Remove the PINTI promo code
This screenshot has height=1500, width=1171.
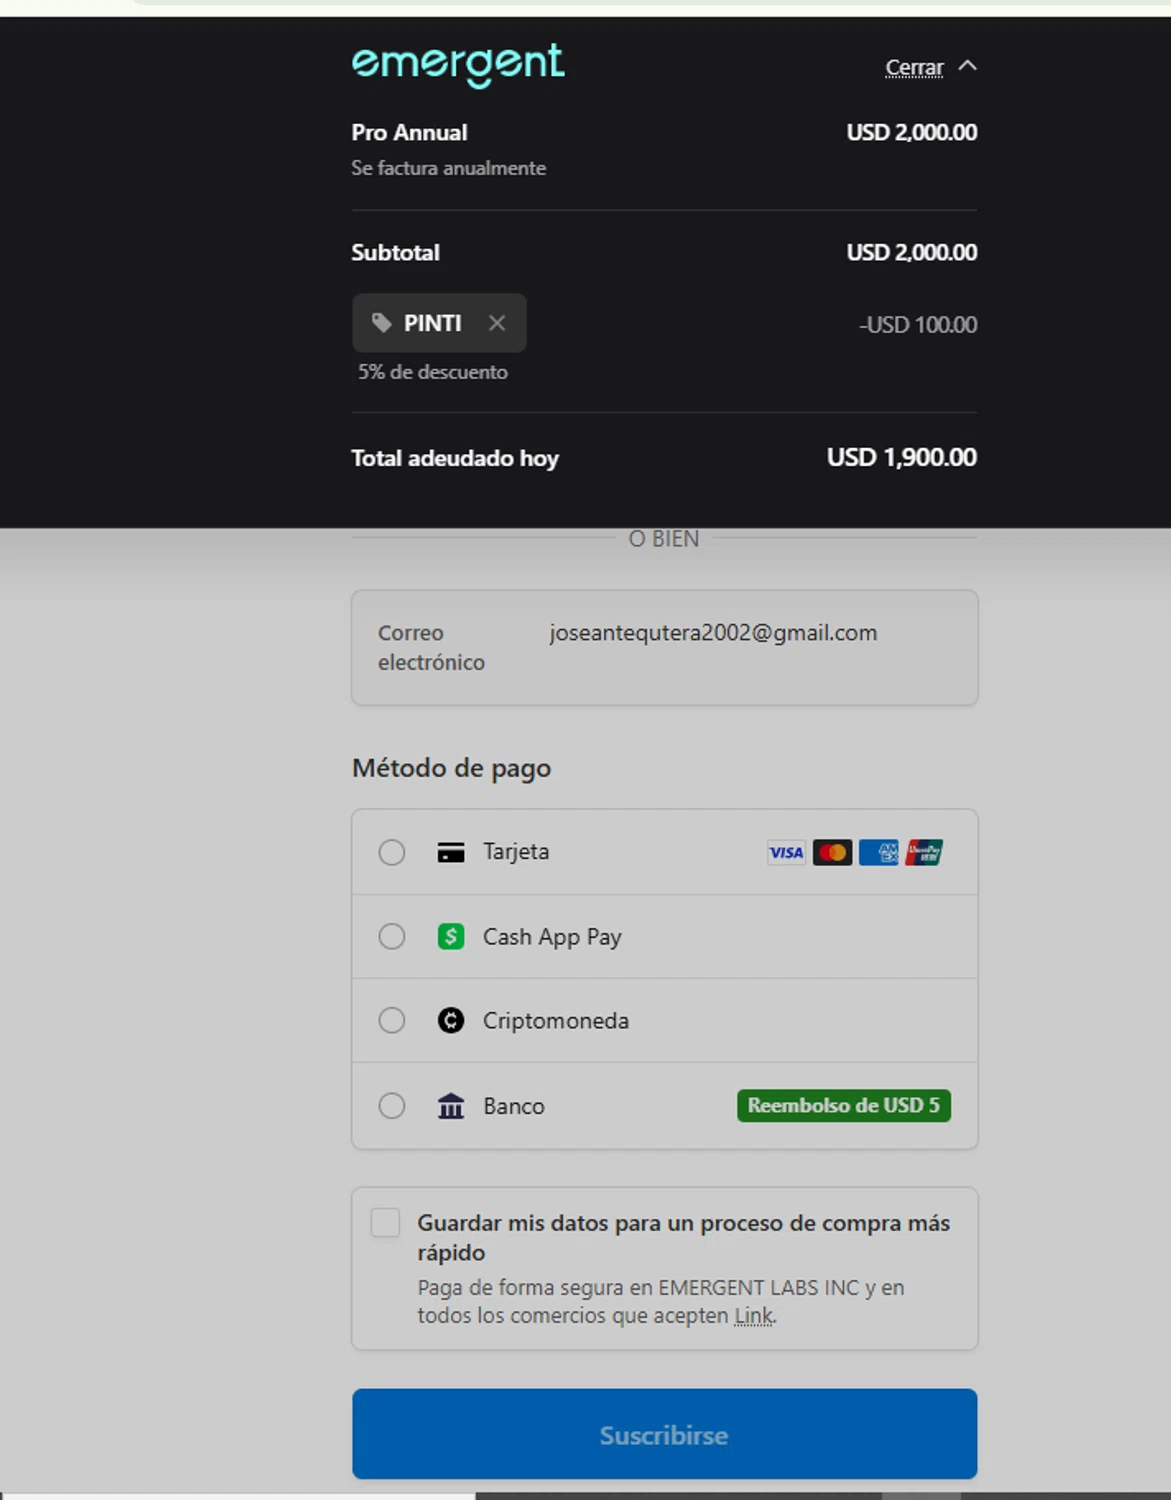tap(497, 323)
